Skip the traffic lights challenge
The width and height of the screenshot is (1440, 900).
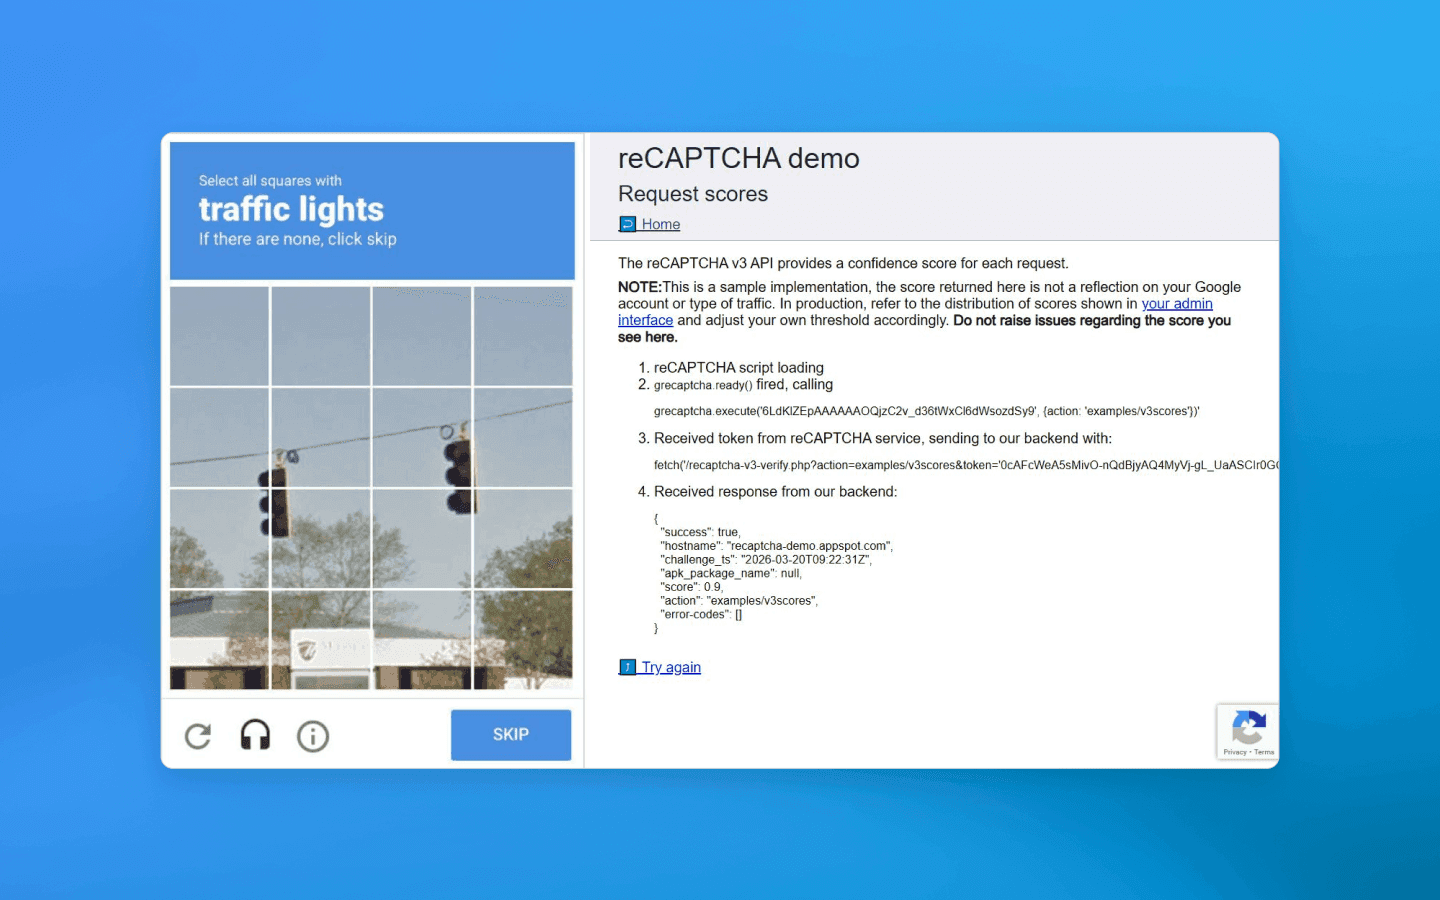point(511,735)
